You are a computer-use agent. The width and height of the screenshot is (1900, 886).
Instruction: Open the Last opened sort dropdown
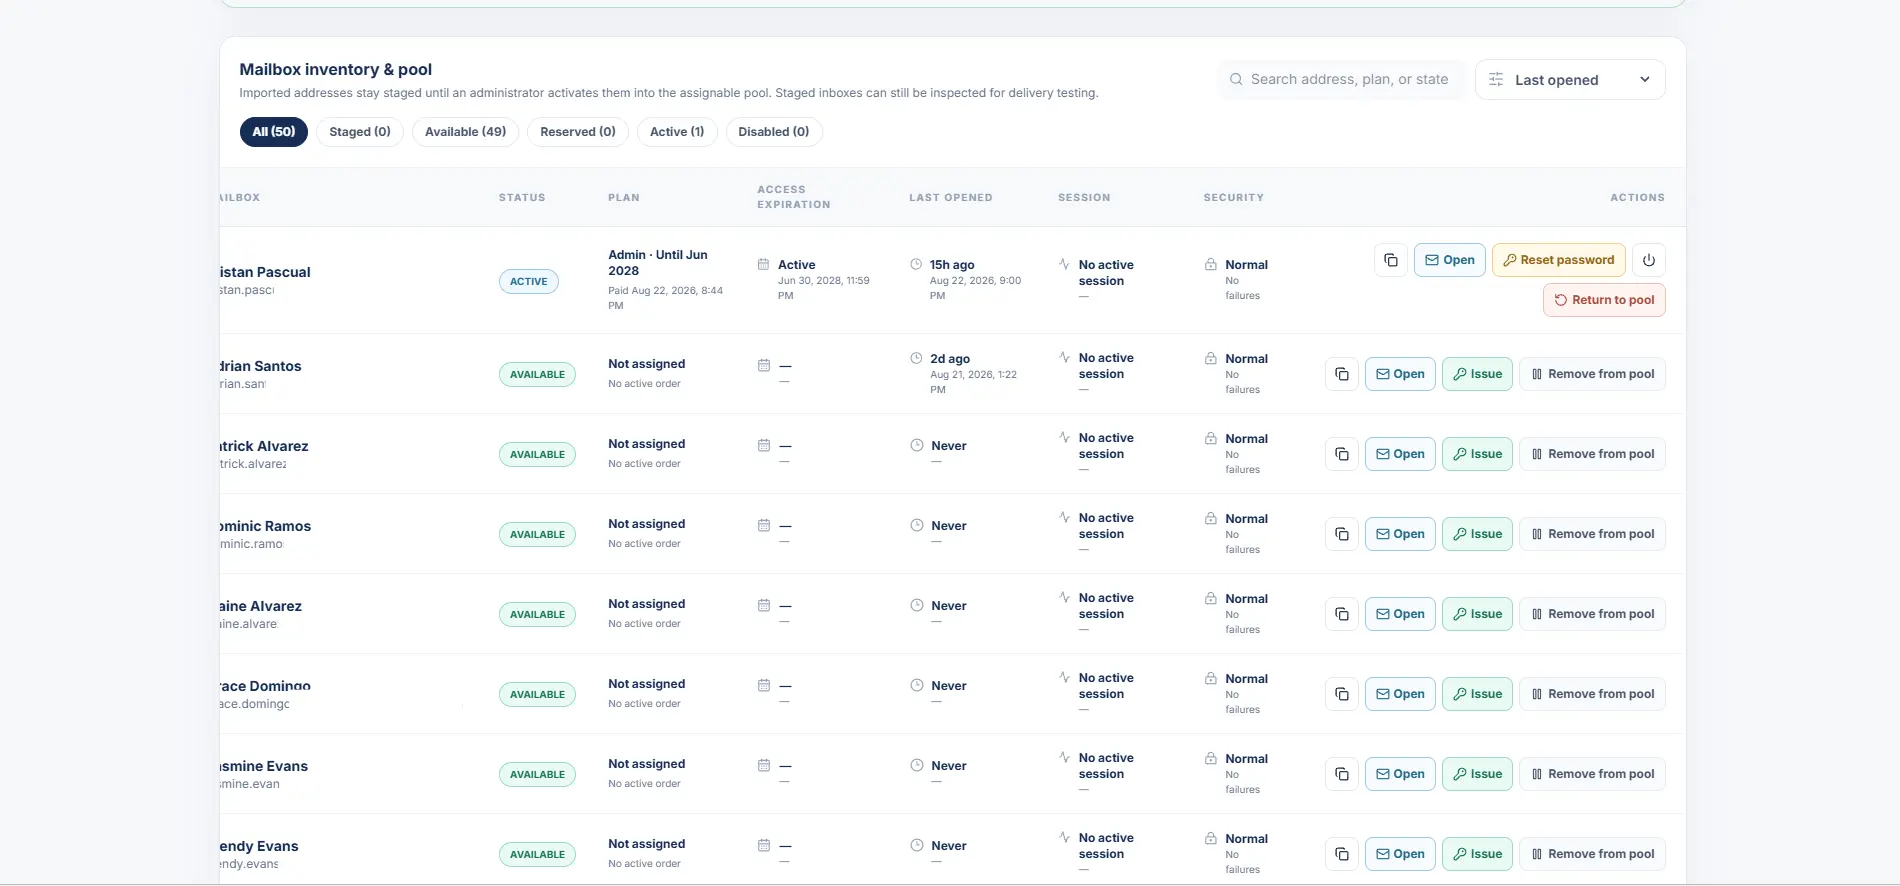click(x=1570, y=80)
